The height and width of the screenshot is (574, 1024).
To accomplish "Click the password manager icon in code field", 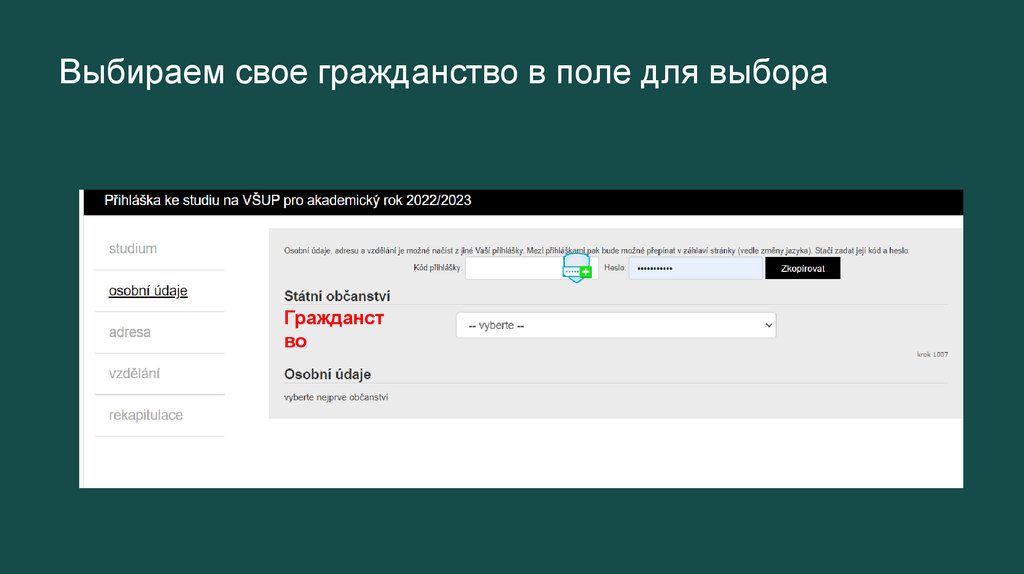I will [577, 268].
